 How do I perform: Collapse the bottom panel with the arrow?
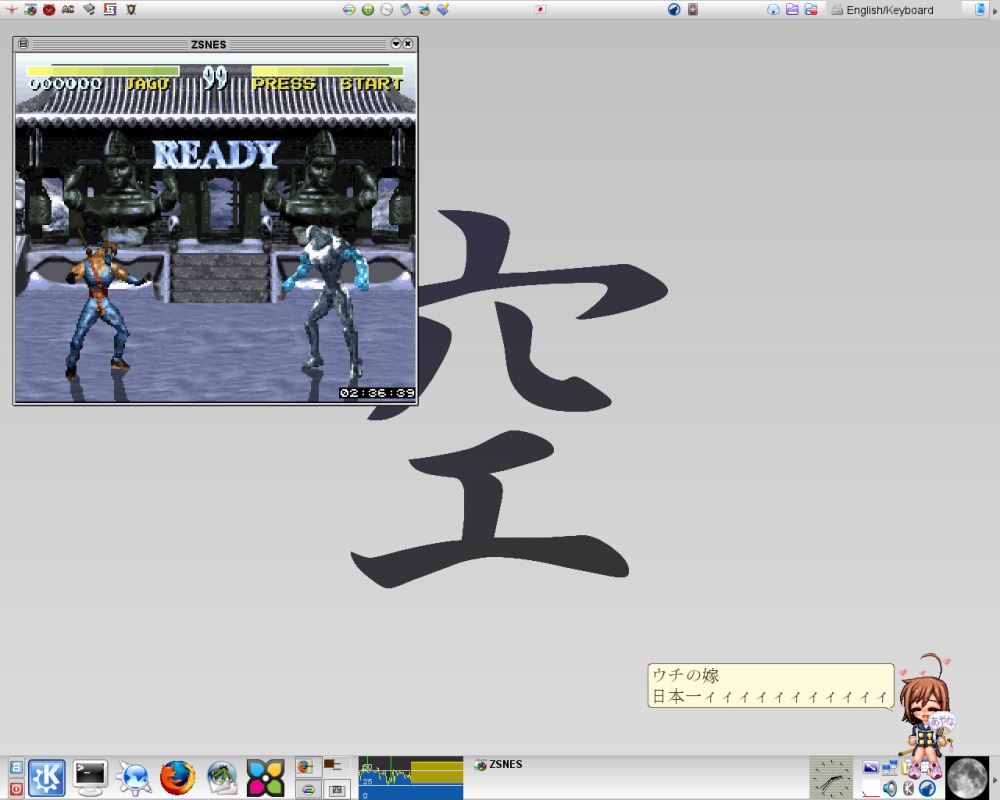point(994,779)
